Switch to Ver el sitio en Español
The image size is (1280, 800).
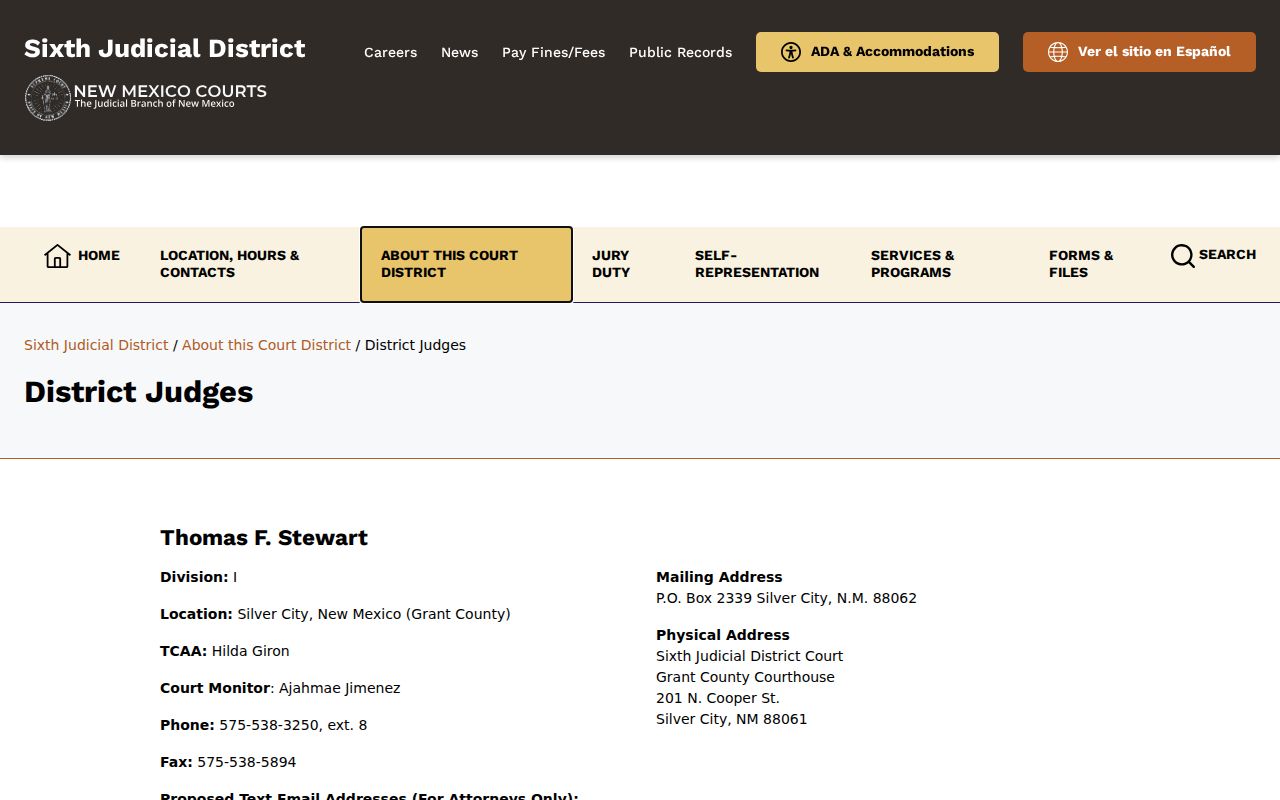click(1139, 52)
